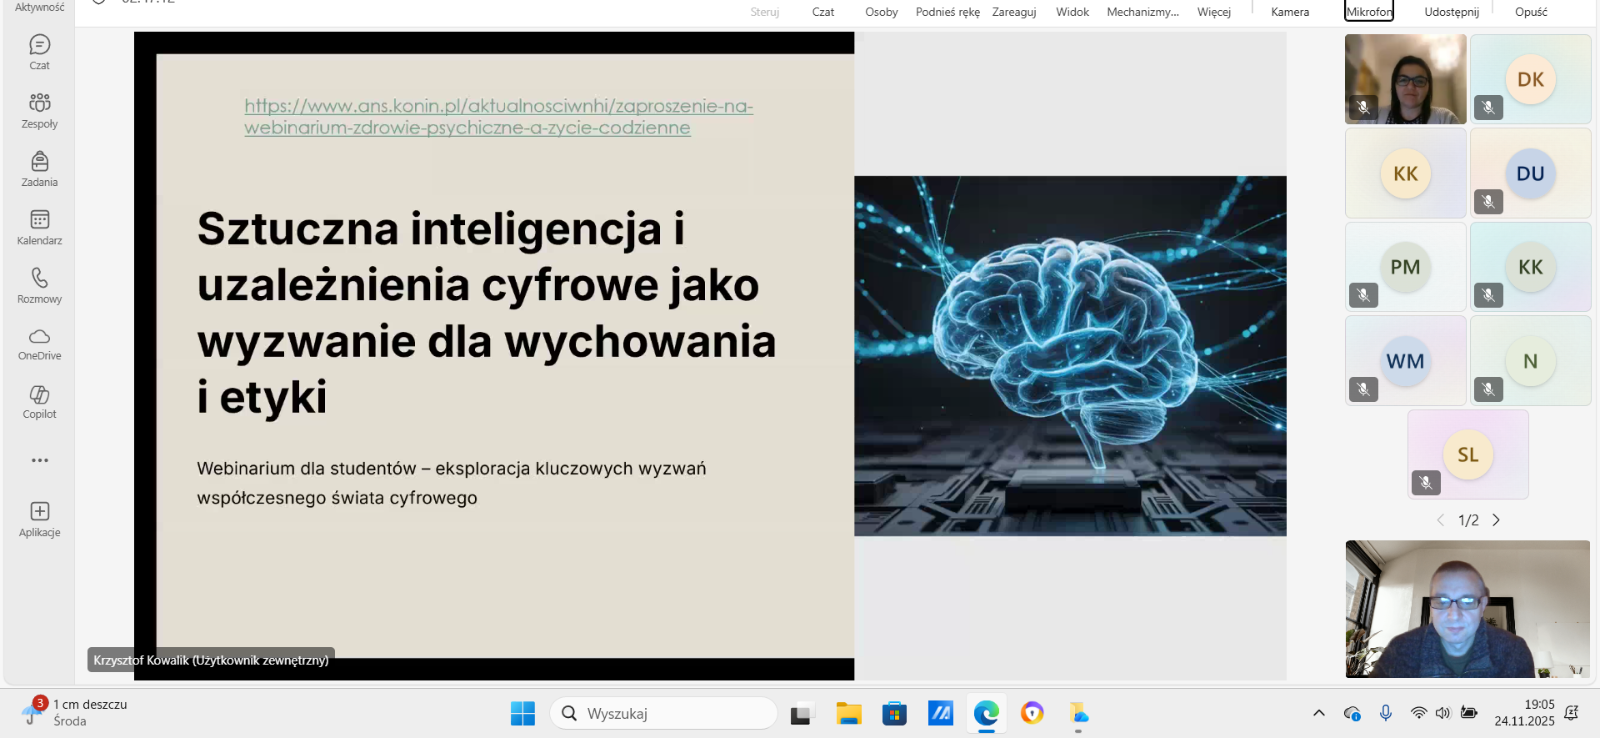Click Opuść to leave the meeting
The height and width of the screenshot is (738, 1600).
pyautogui.click(x=1530, y=12)
